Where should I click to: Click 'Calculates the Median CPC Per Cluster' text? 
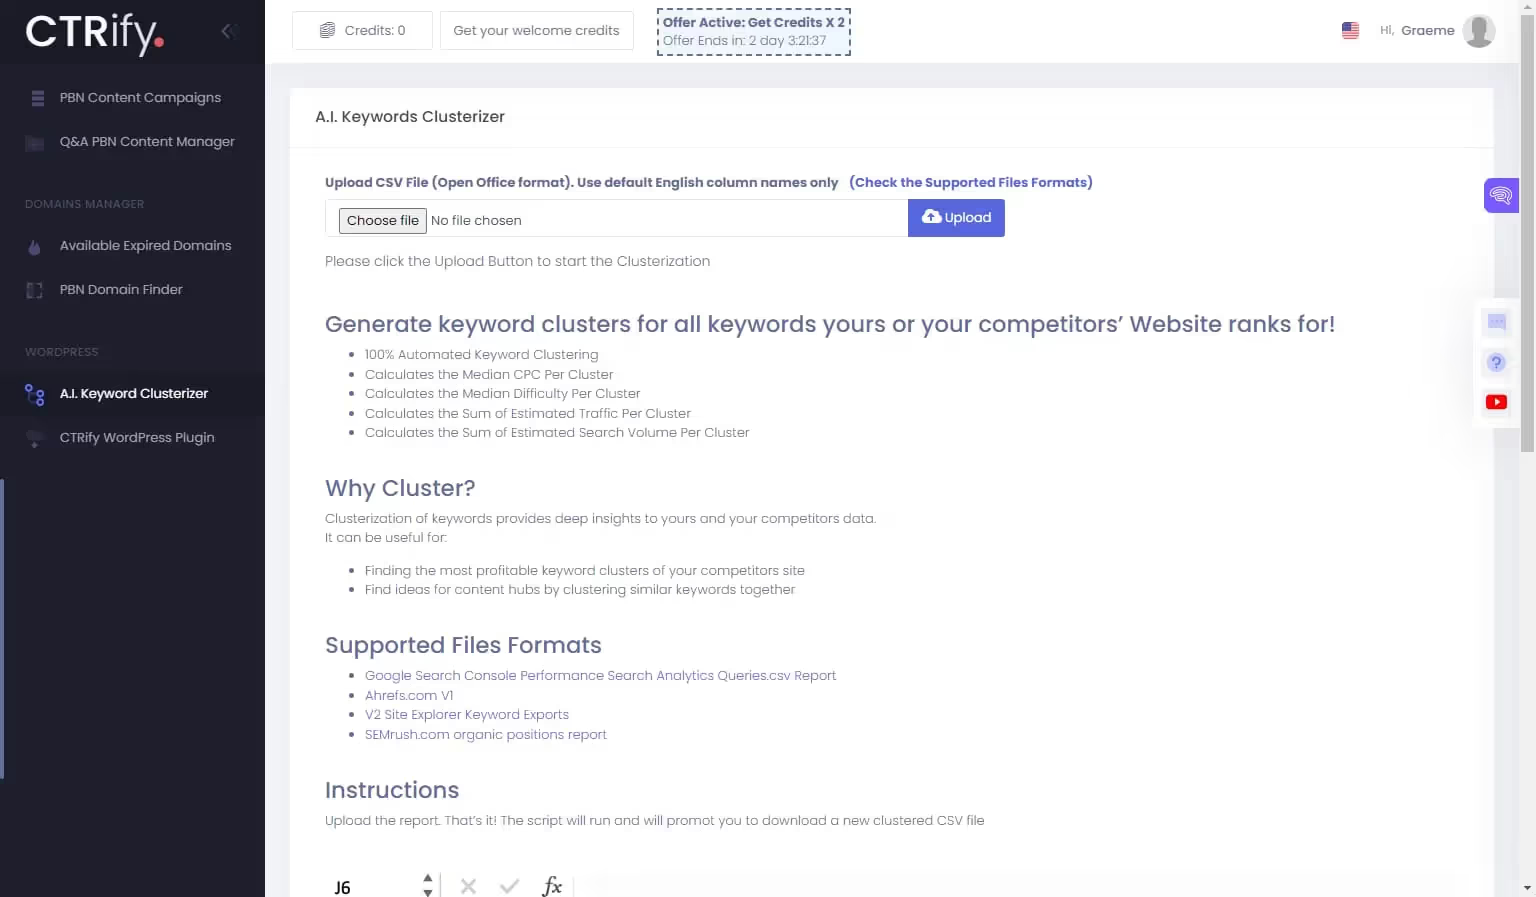click(489, 374)
